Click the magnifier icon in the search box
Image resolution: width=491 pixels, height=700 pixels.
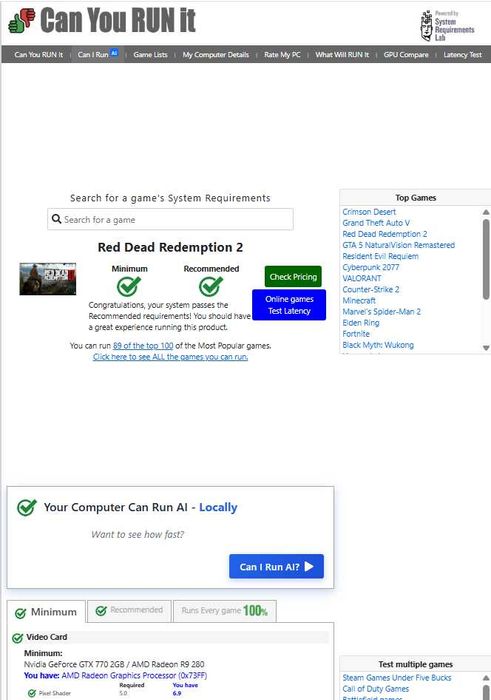tap(56, 219)
